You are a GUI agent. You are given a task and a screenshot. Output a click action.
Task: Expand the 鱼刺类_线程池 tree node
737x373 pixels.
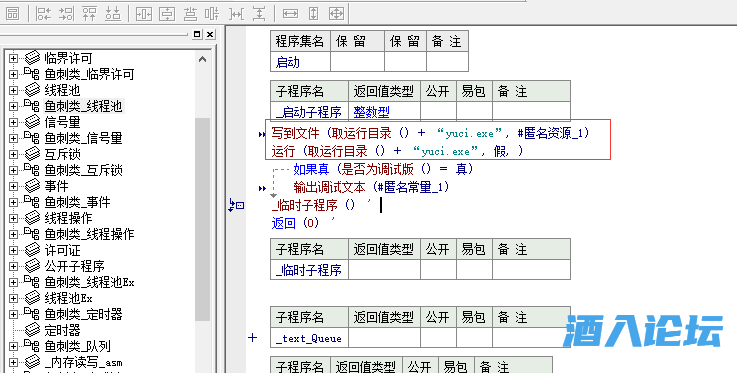point(13,106)
